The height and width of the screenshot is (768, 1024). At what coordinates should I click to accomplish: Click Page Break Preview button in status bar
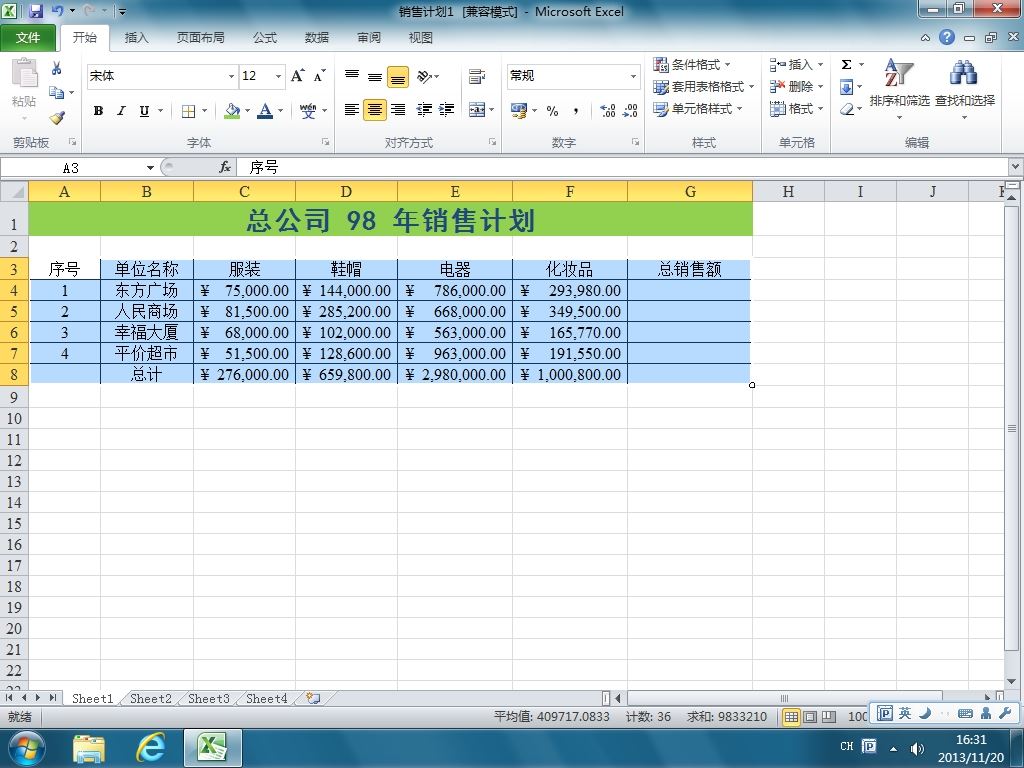(x=829, y=717)
